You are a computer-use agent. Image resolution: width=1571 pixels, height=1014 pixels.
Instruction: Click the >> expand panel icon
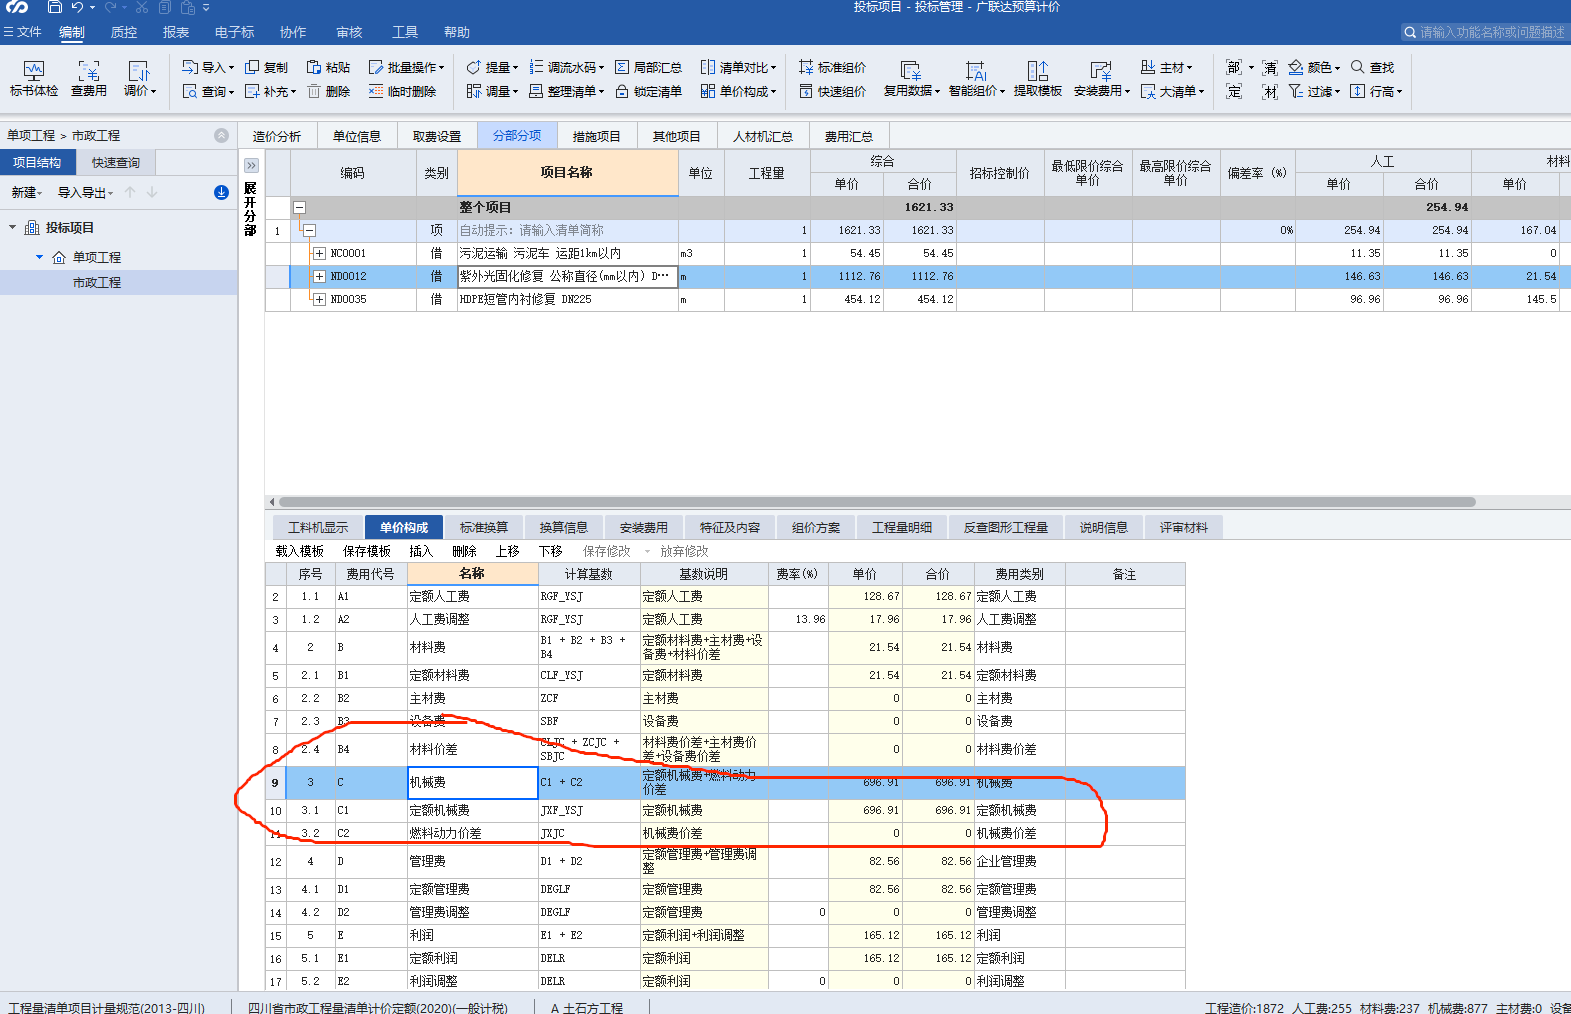point(251,165)
